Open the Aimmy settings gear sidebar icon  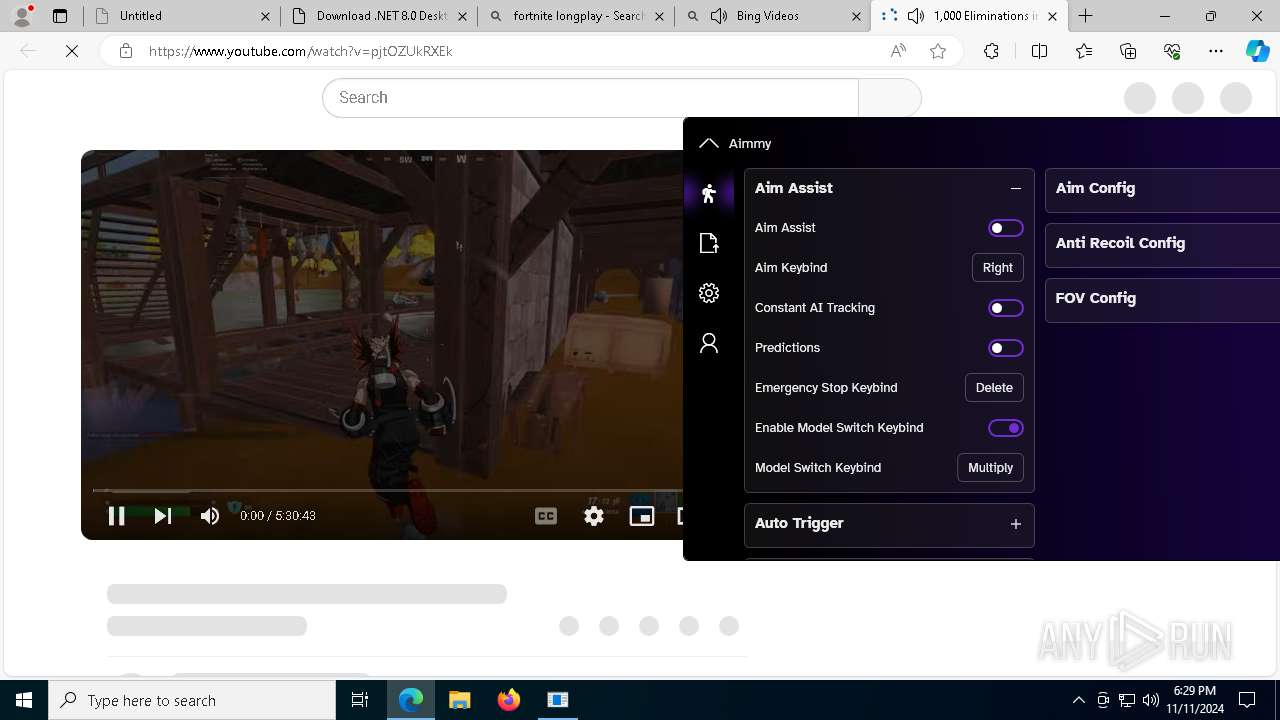click(x=709, y=293)
